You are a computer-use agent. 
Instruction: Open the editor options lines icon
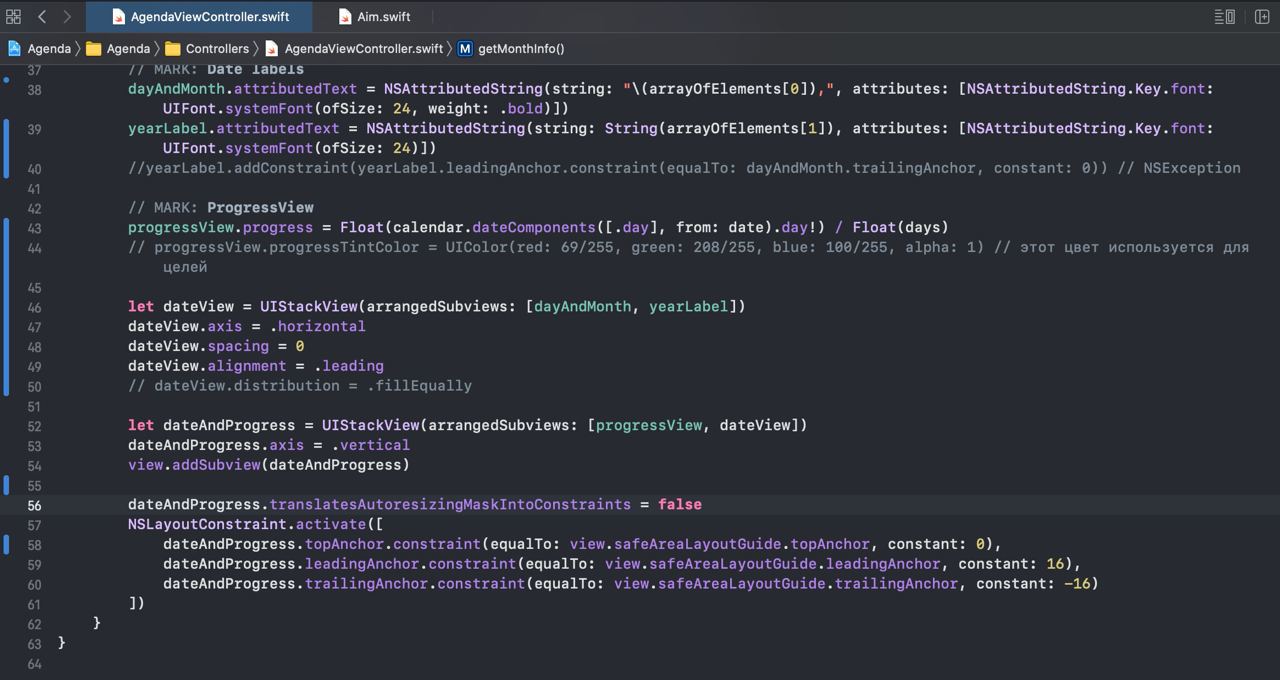[x=1225, y=17]
